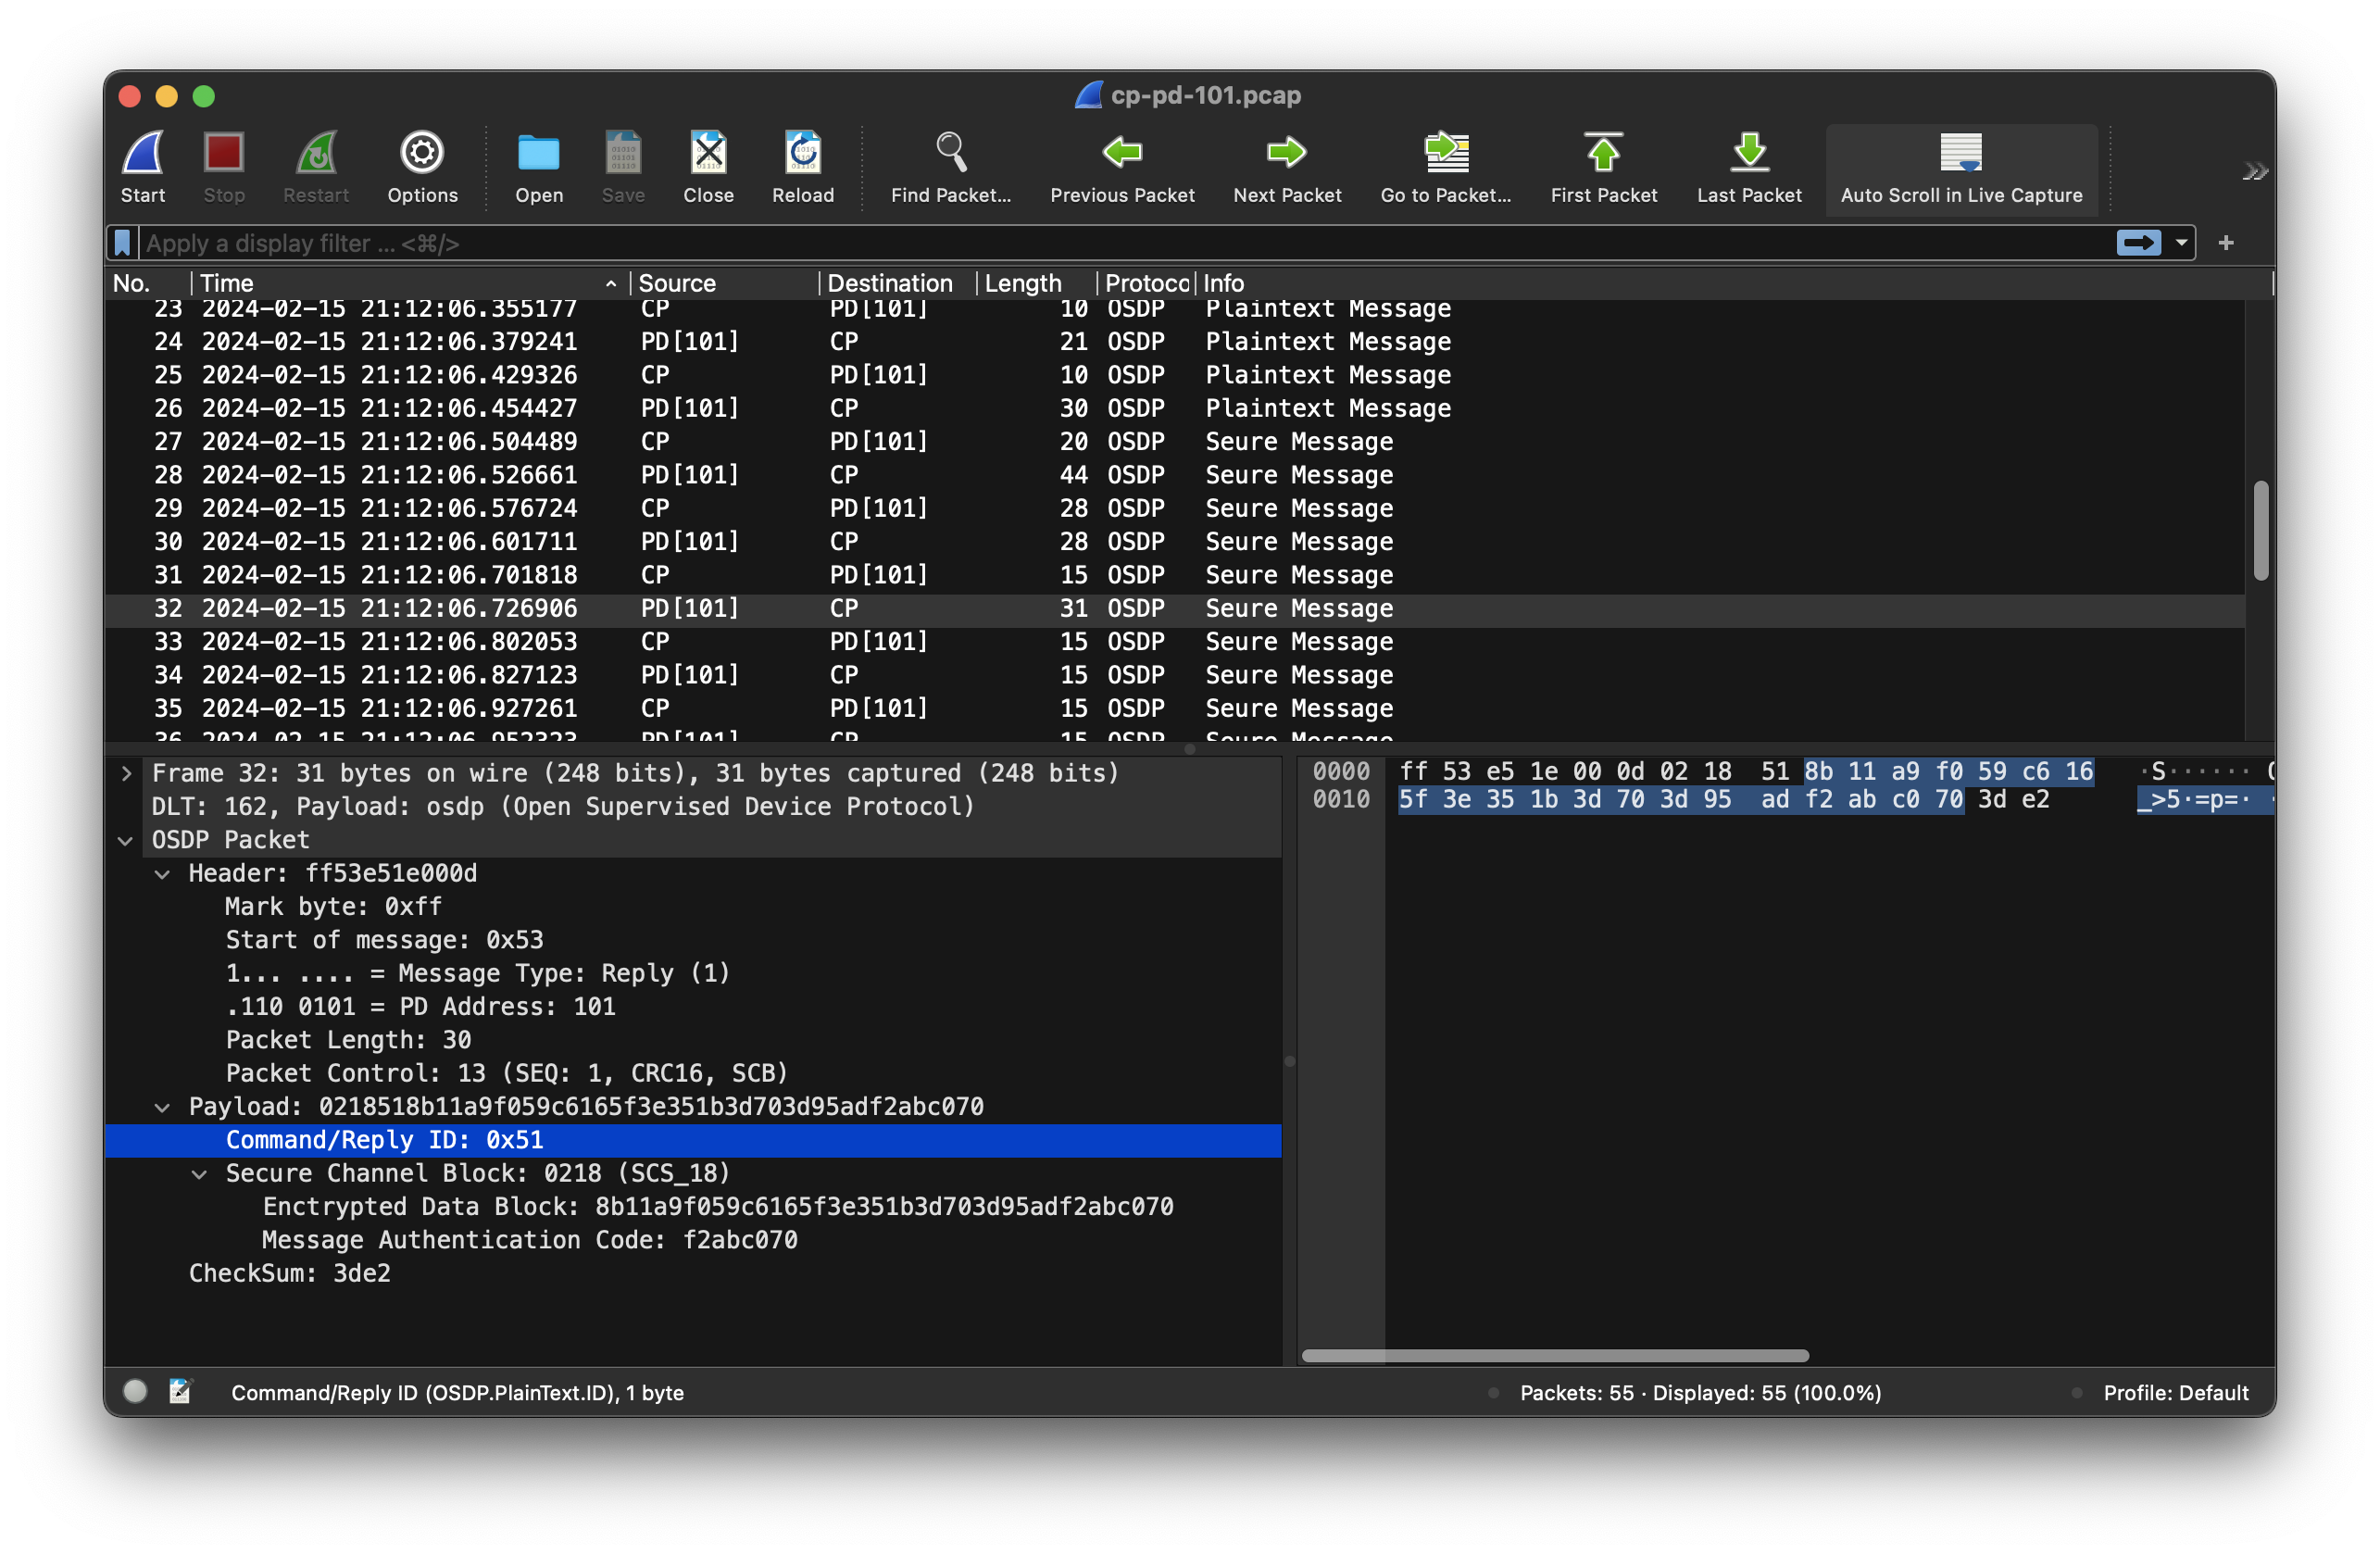Expand the Frame 32 tree node
Screen dimensions: 2380x1554
pos(126,773)
